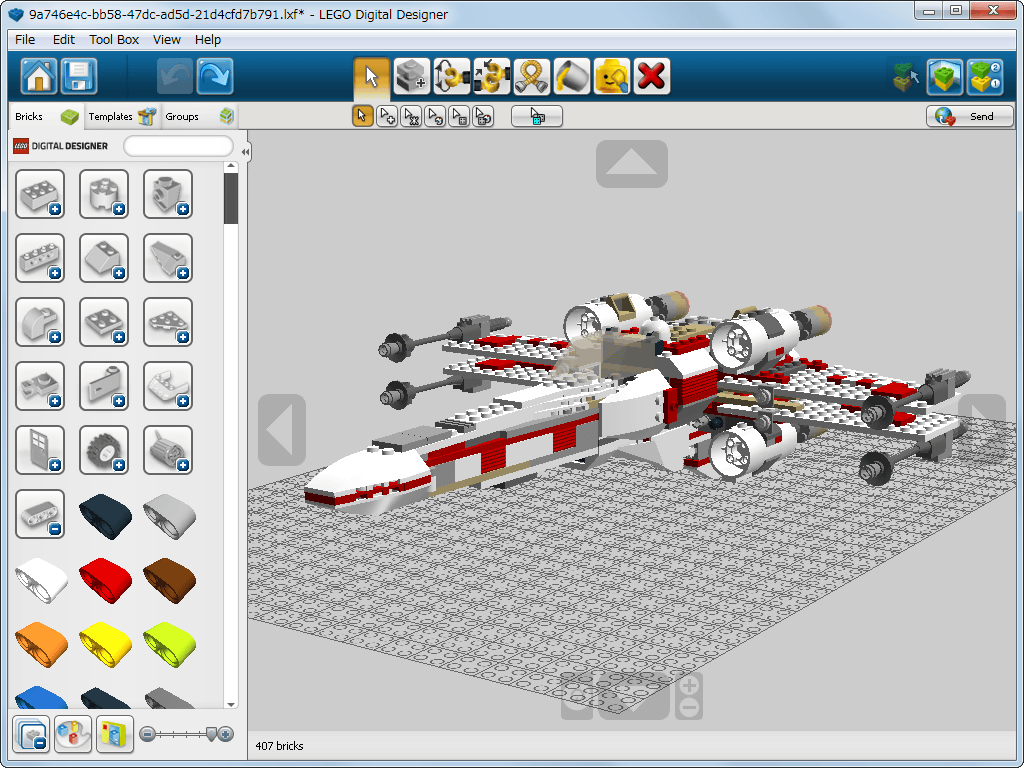Activate the Hide minifig-head tool
Image resolution: width=1024 pixels, height=768 pixels.
point(612,76)
